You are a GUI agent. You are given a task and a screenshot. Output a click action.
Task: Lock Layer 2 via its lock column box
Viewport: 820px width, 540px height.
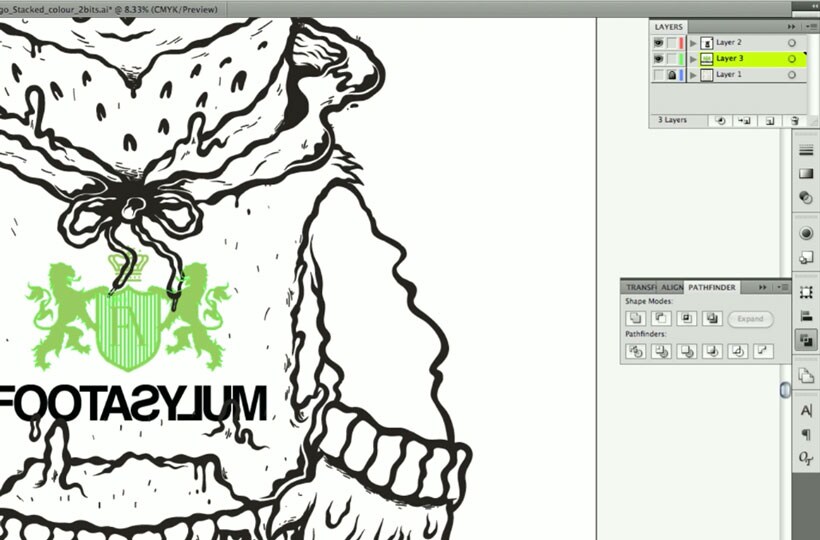pyautogui.click(x=671, y=42)
